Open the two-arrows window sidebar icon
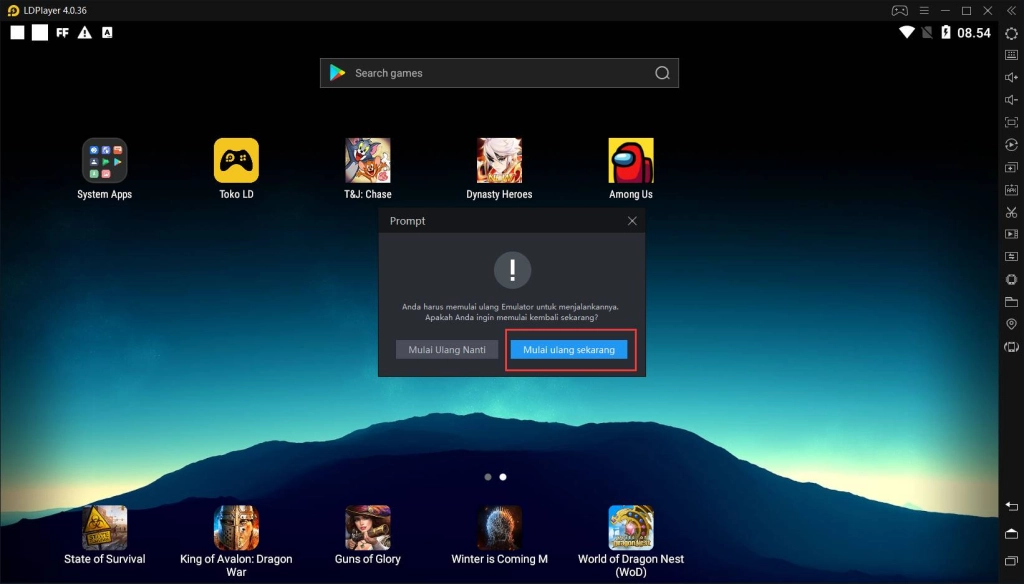 [1011, 256]
